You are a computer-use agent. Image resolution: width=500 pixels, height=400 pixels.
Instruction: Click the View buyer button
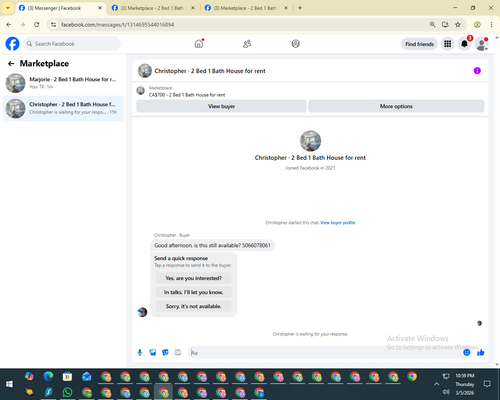221,106
